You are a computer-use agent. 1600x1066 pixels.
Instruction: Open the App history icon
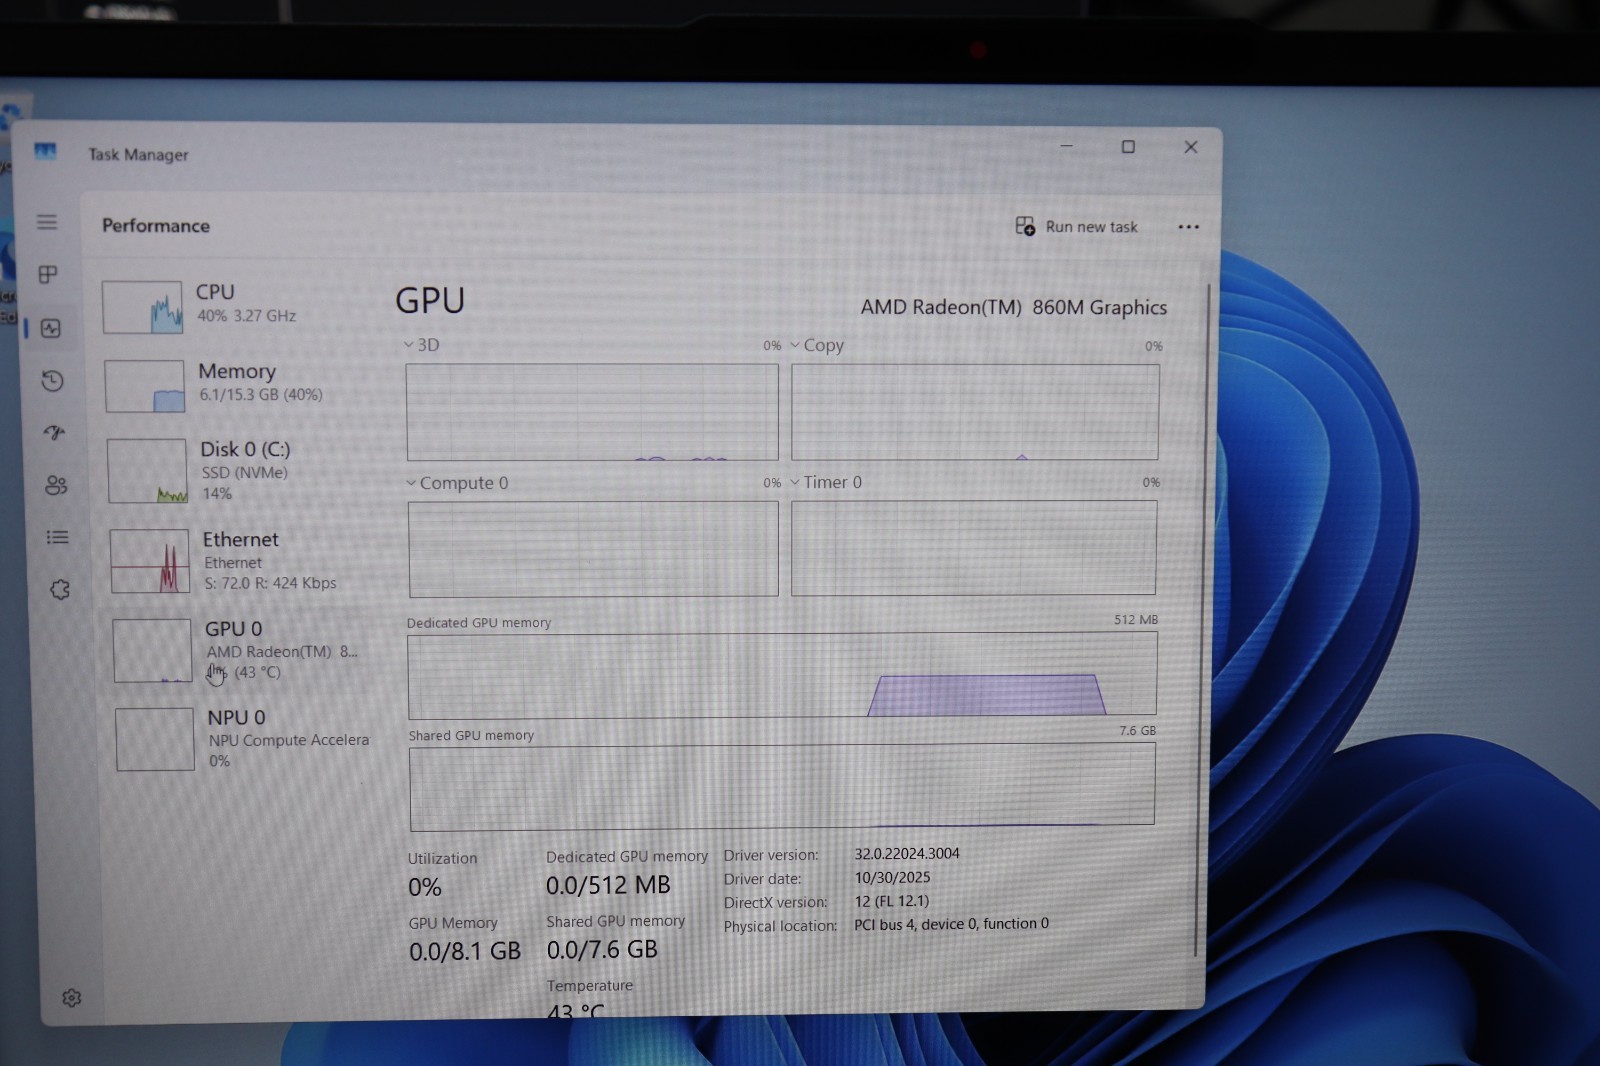click(53, 381)
